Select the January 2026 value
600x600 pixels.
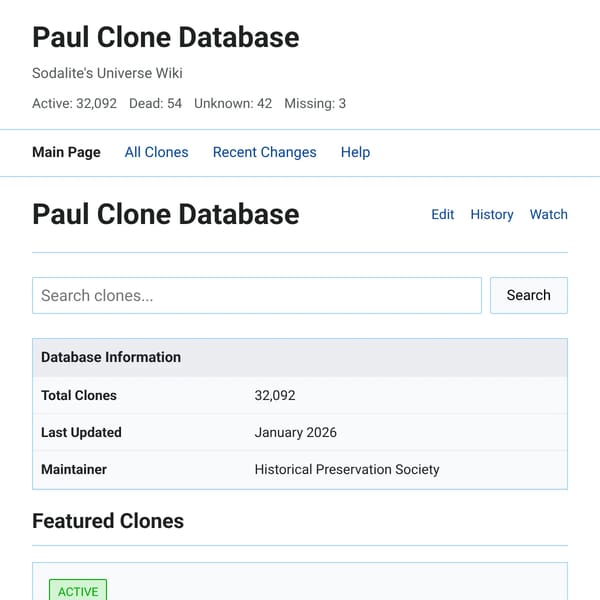pyautogui.click(x=295, y=432)
